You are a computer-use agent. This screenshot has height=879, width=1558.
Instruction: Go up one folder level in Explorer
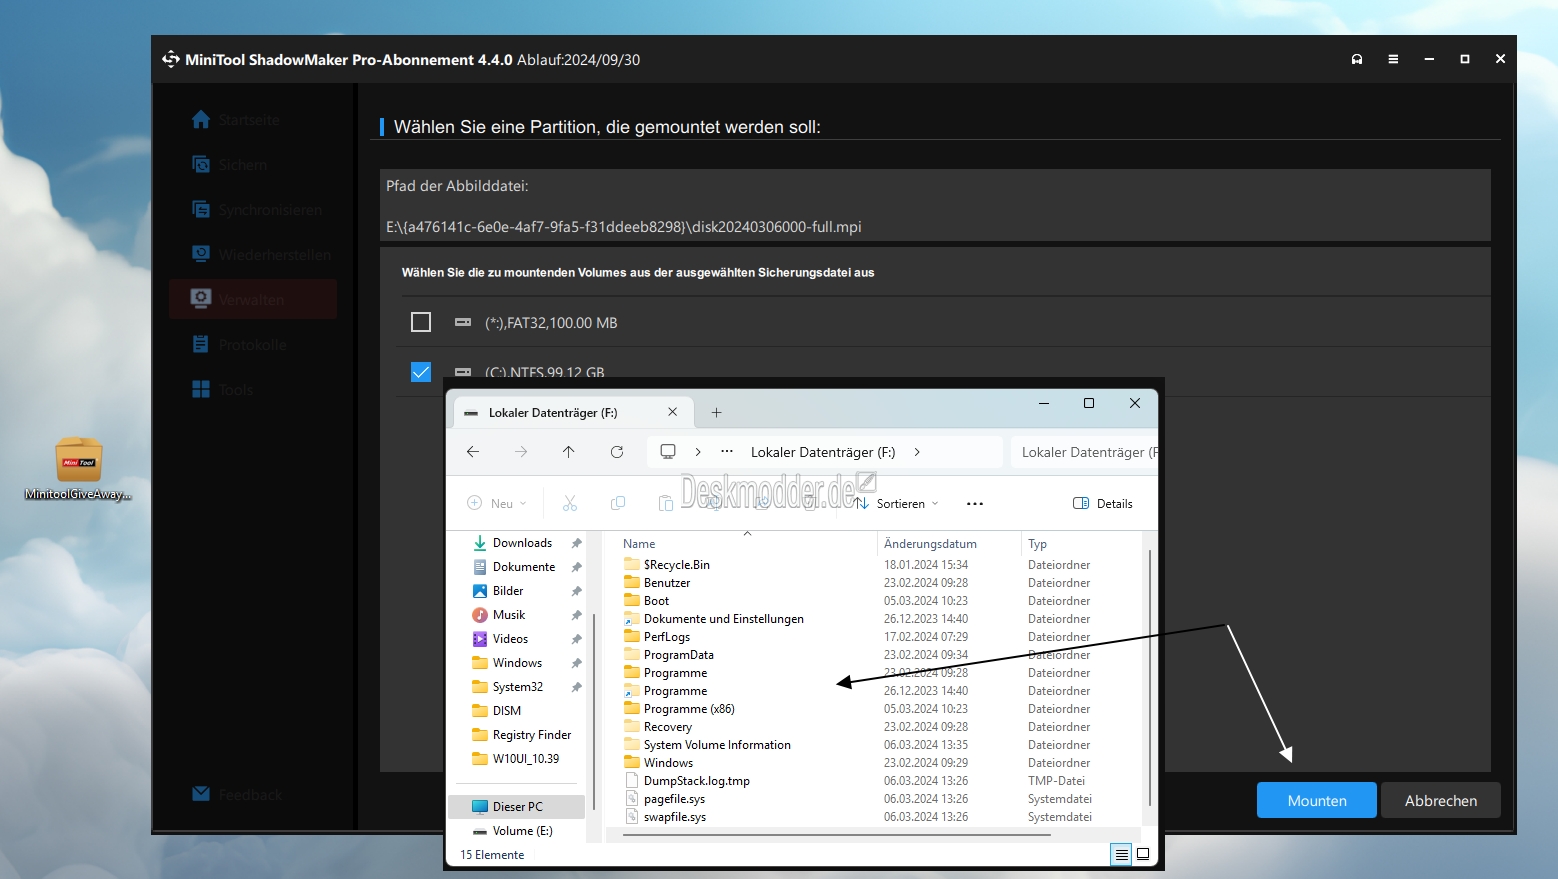coord(569,452)
